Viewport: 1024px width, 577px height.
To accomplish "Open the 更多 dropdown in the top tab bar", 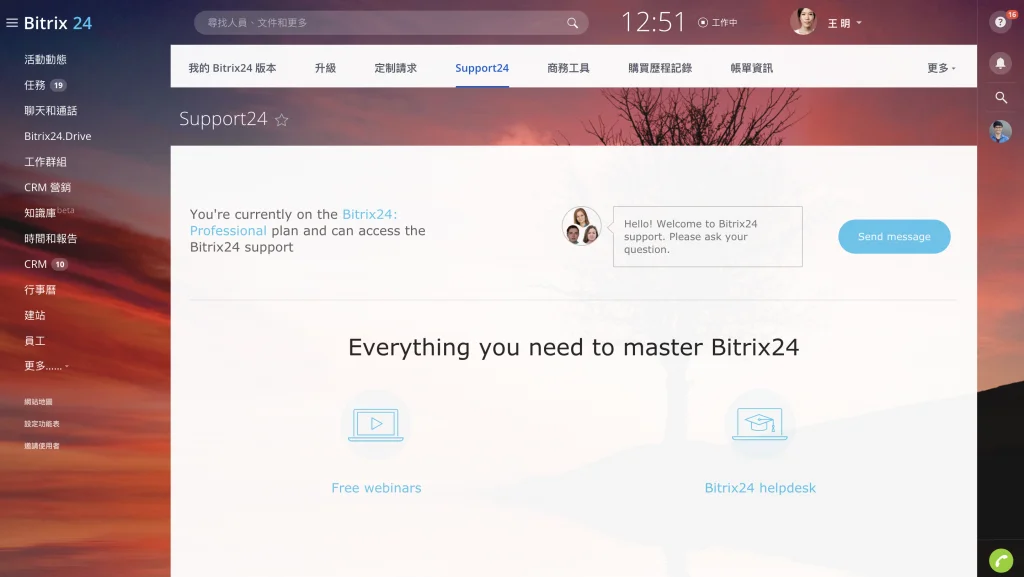I will coord(941,68).
